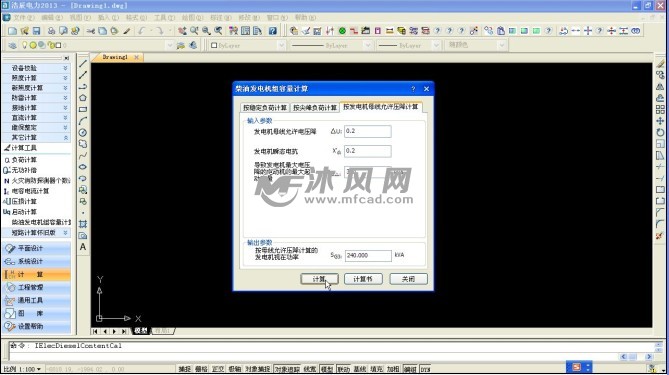The image size is (669, 375).
Task: Click the 计算书 button
Action: tap(363, 279)
